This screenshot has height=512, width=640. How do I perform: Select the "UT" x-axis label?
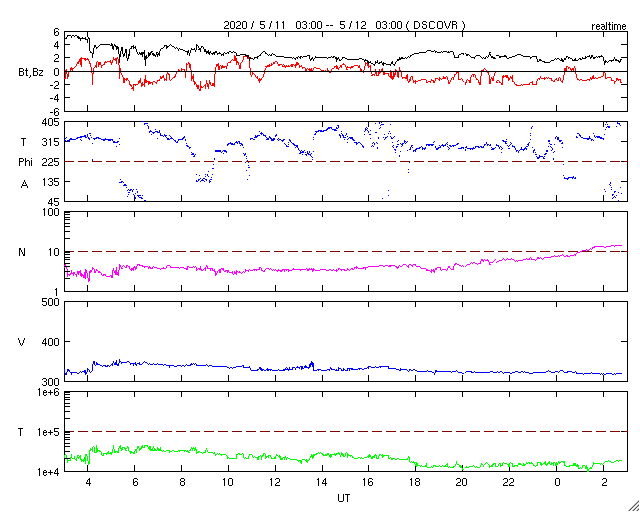pos(344,499)
